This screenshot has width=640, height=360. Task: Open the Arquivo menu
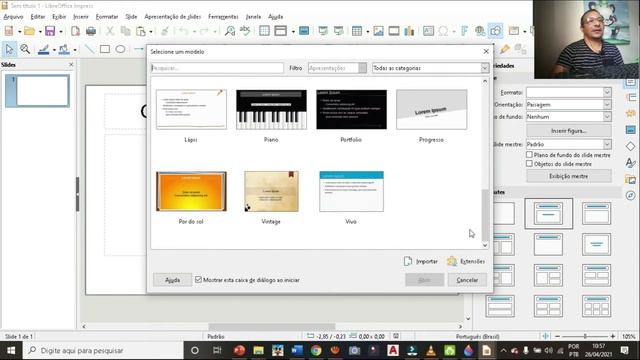13,17
